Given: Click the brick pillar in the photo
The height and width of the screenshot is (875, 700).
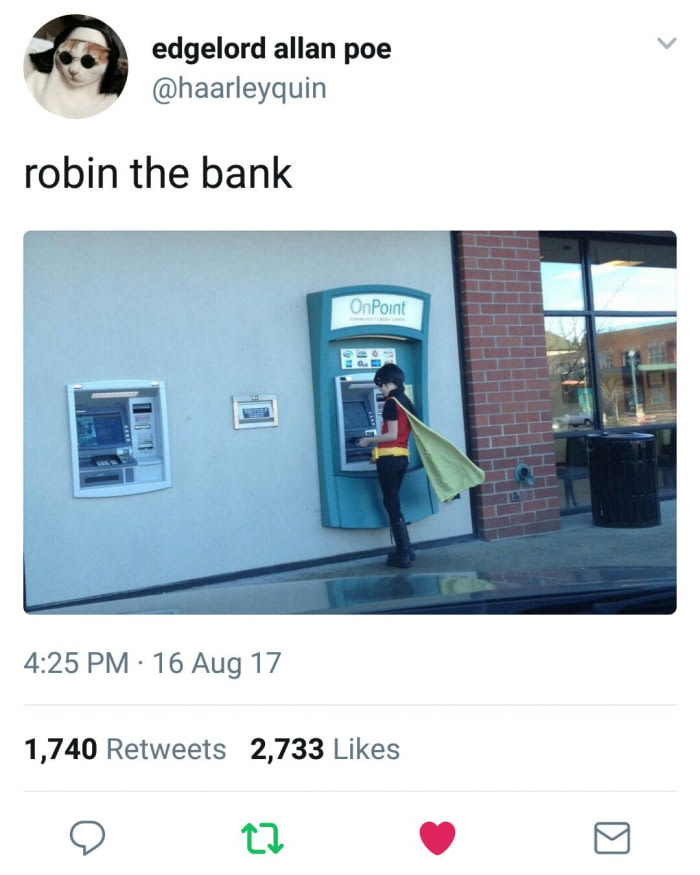Looking at the screenshot, I should pyautogui.click(x=505, y=385).
